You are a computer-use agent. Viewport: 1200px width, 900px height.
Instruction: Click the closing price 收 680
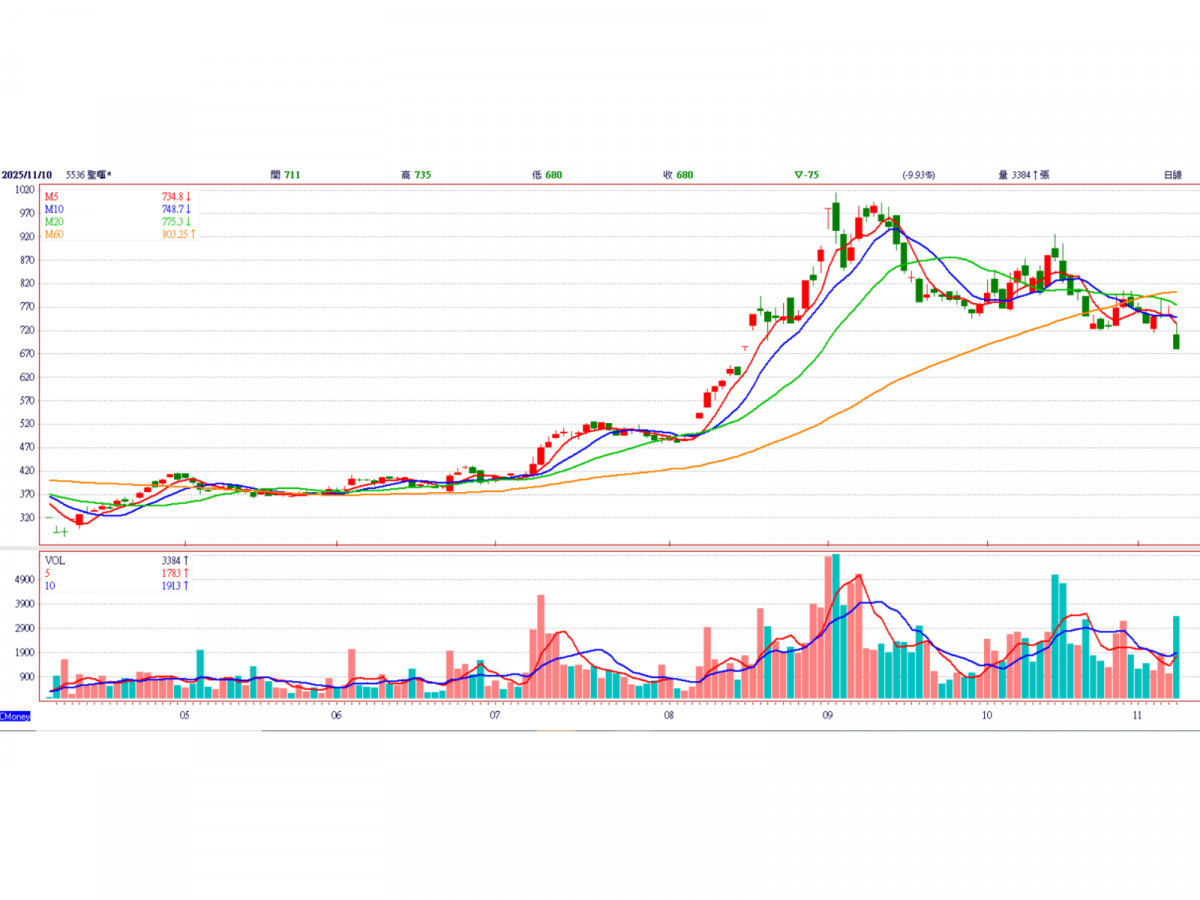(678, 175)
